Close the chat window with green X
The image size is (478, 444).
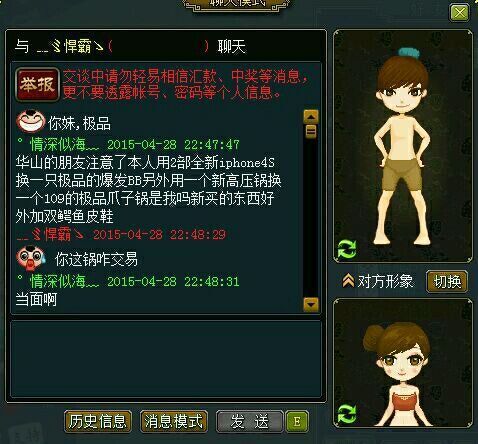pyautogui.click(x=459, y=13)
